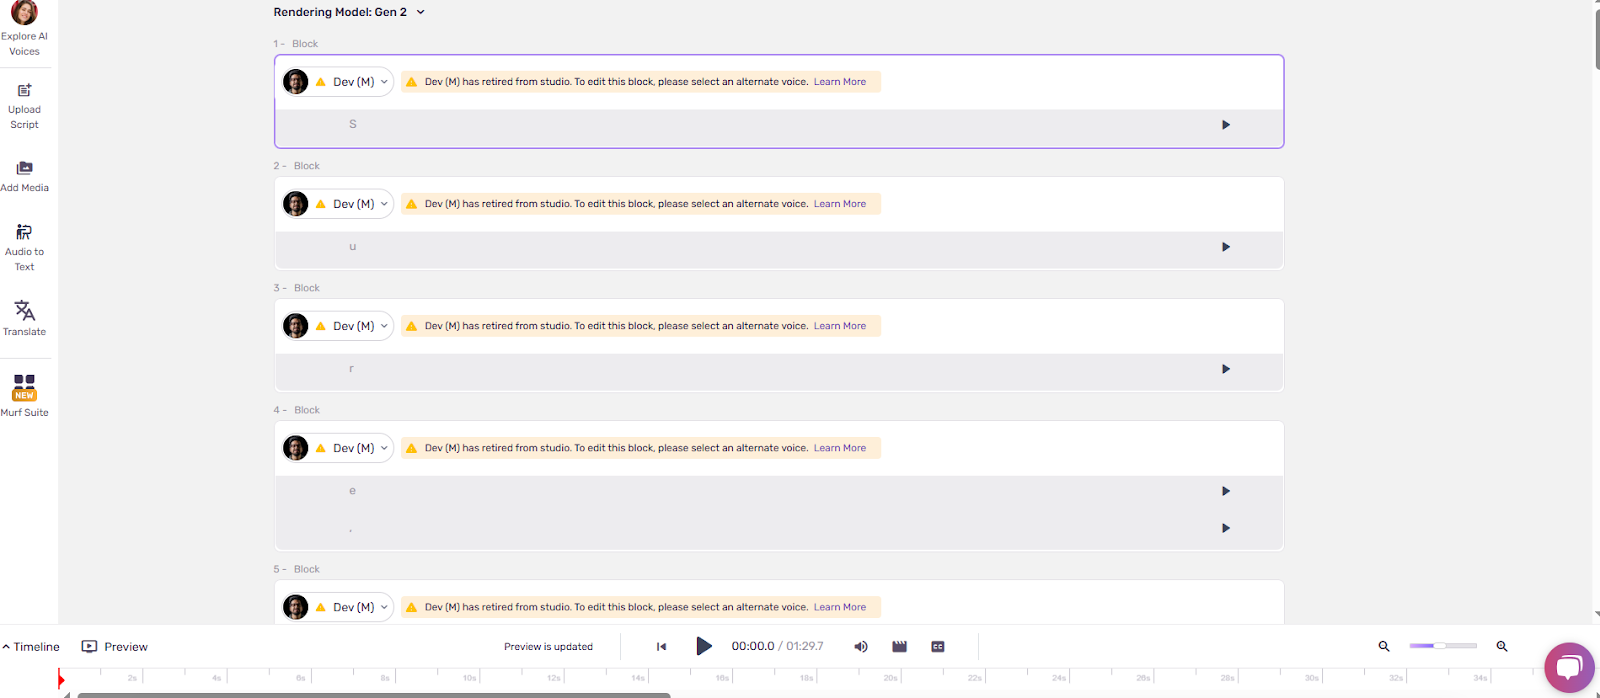The height and width of the screenshot is (698, 1600).
Task: Click block 1 Dev (M) avatar
Action: pos(296,82)
